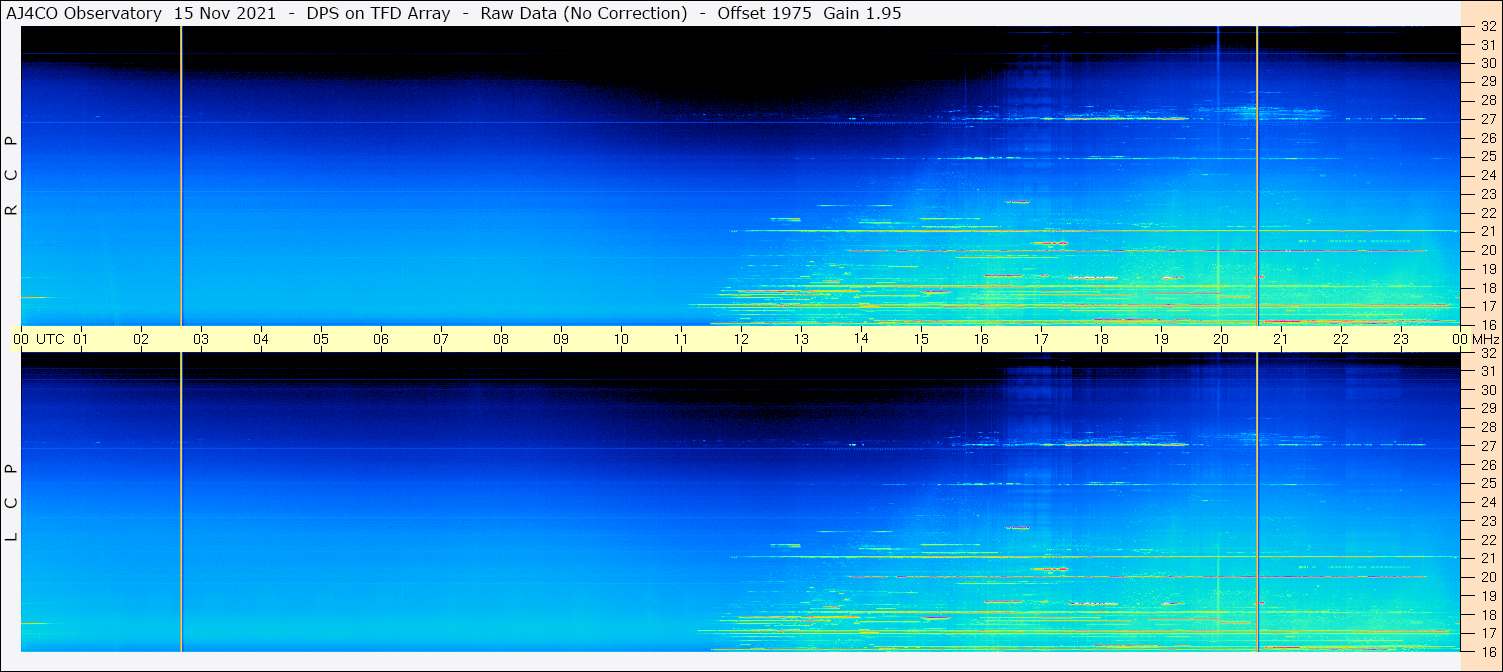Select hour '17' on the time axis
The image size is (1503, 672).
tap(1041, 339)
